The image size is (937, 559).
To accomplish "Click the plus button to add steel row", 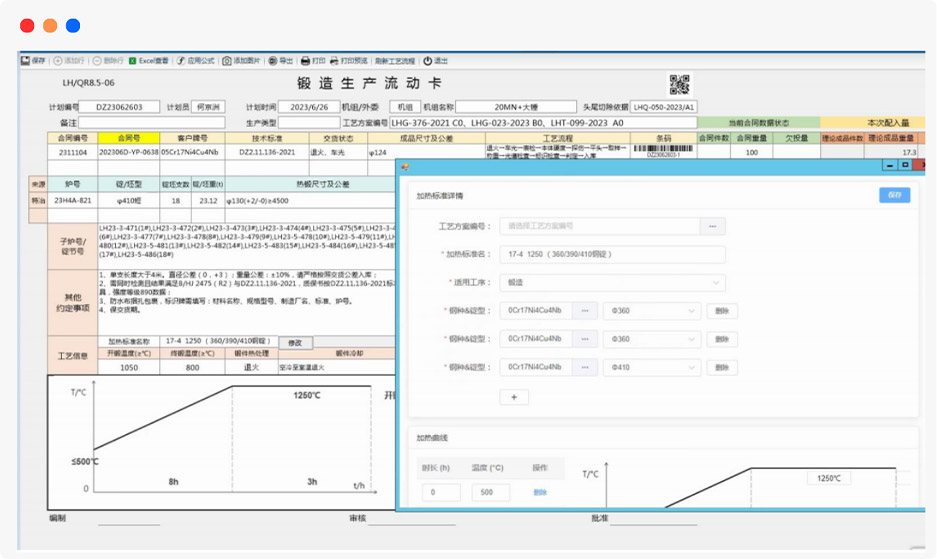I will (514, 397).
